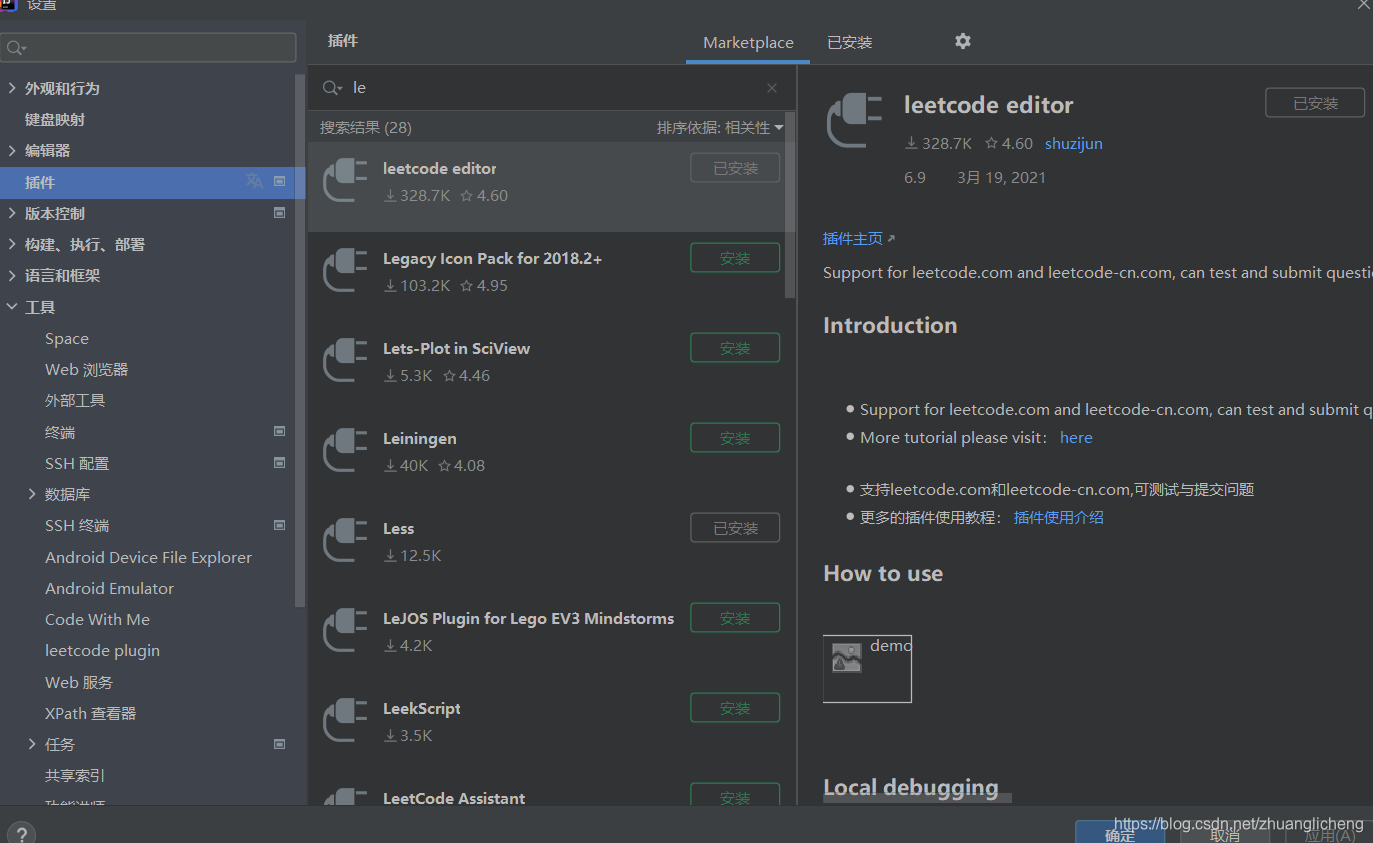The width and height of the screenshot is (1373, 843).
Task: Click the Legacy Icon Pack plugin icon
Action: (x=345, y=270)
